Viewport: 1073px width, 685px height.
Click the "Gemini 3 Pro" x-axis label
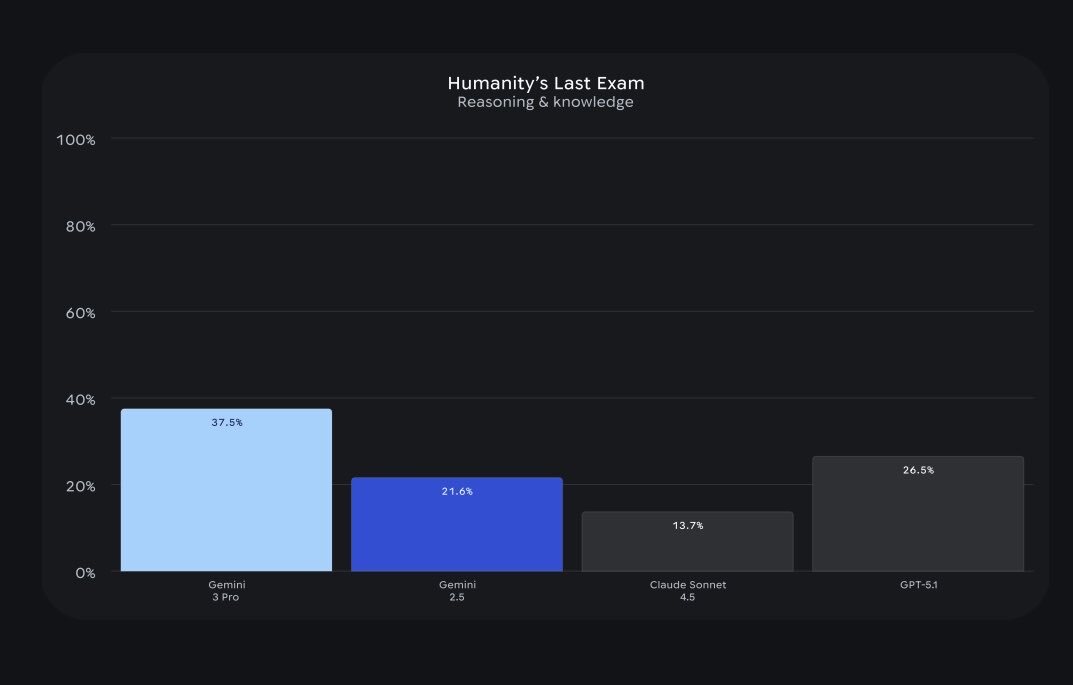point(226,591)
